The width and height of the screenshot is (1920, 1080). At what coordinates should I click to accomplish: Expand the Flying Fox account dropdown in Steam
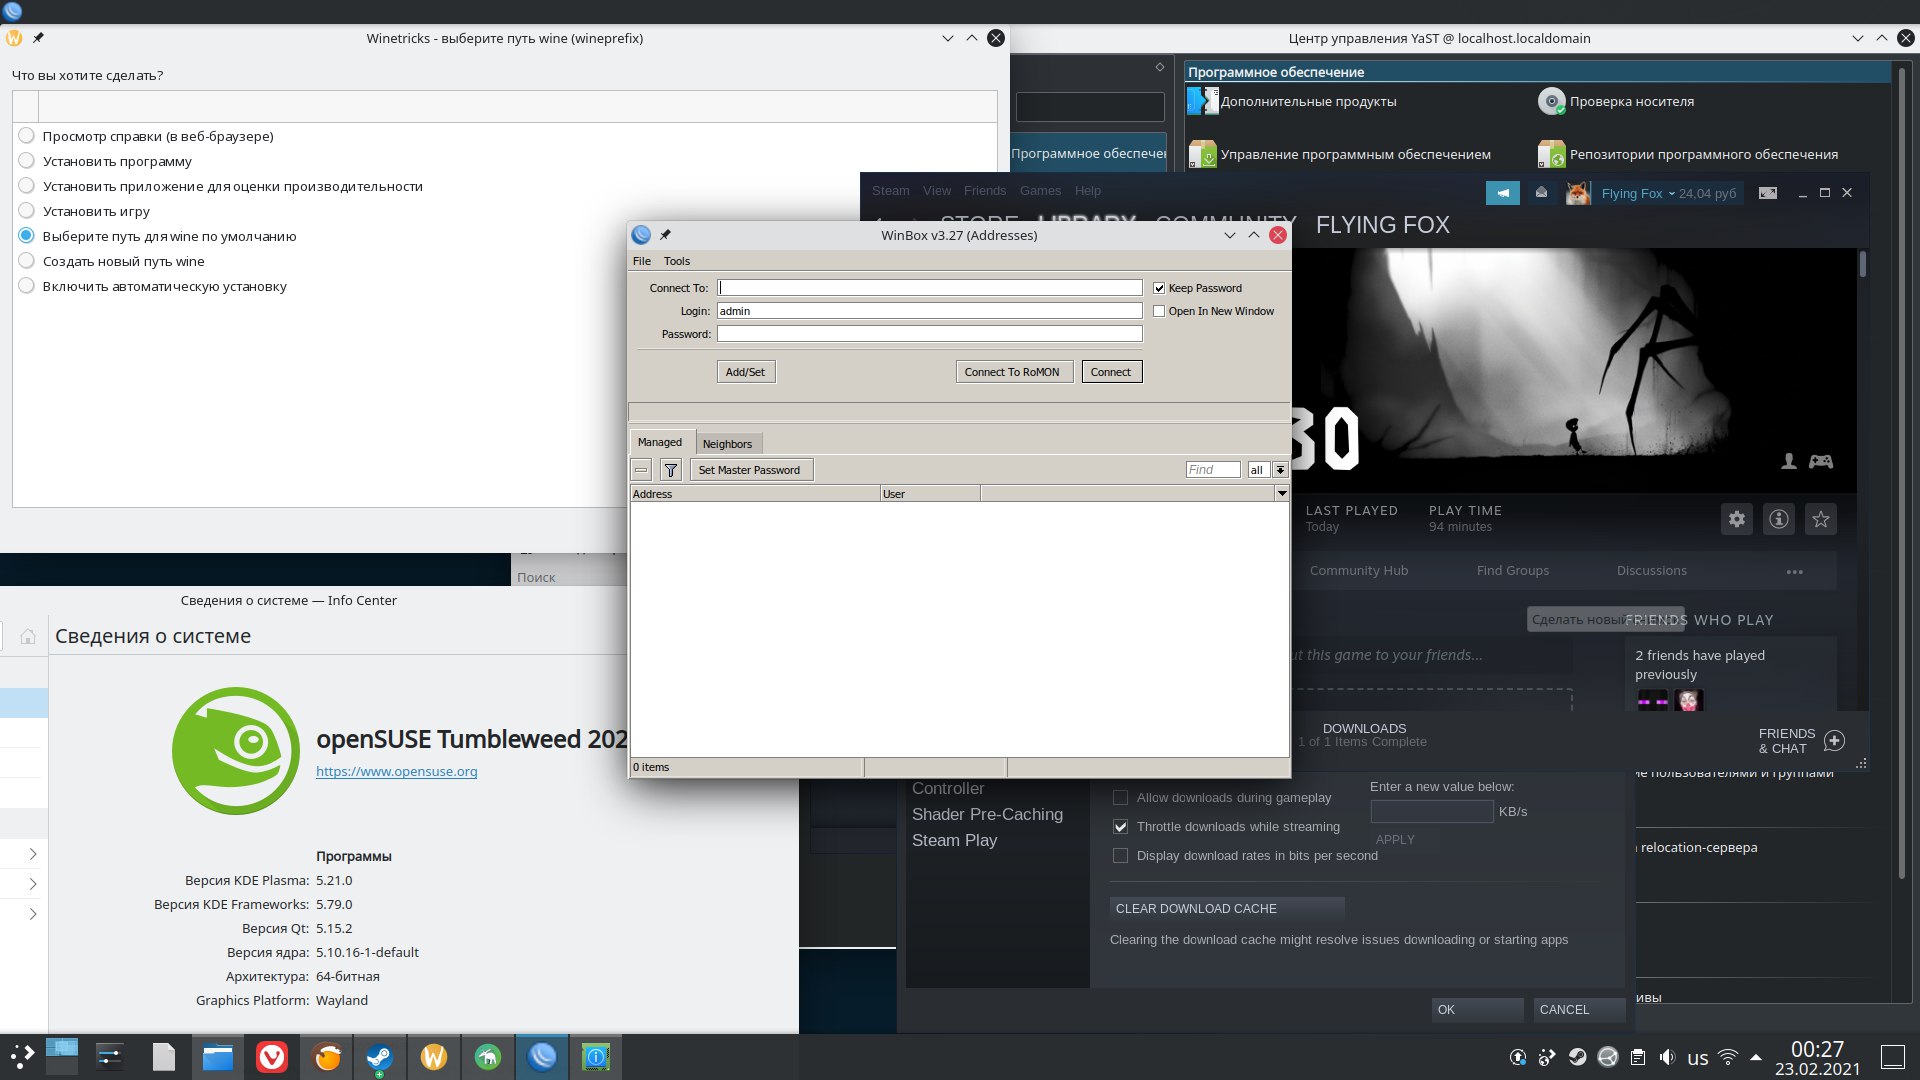(1671, 193)
